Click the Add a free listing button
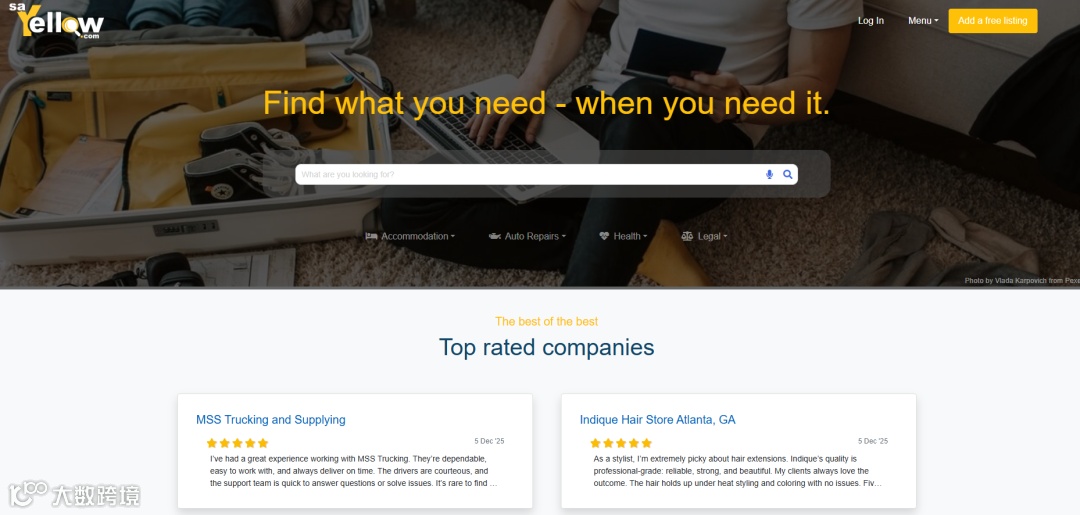The height and width of the screenshot is (515, 1080). click(x=993, y=21)
